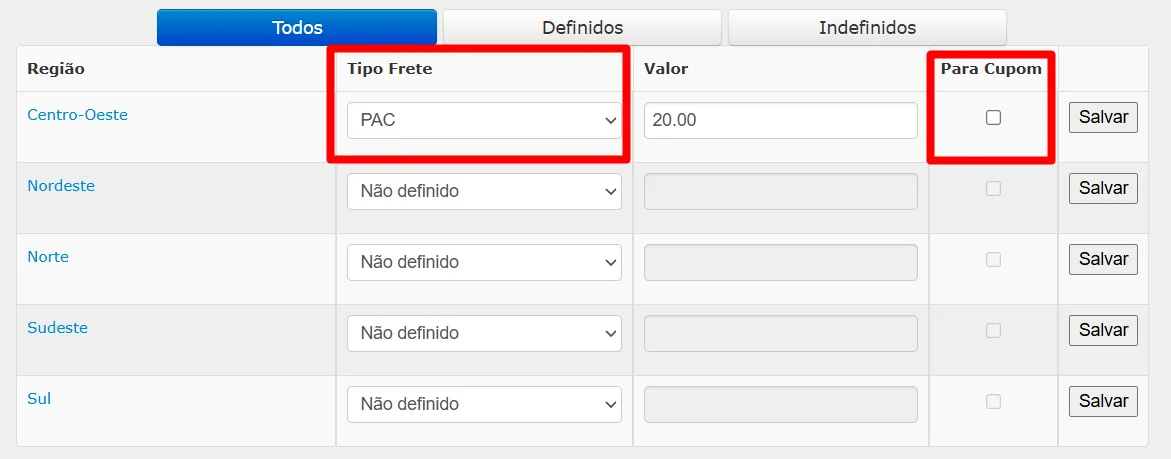Click the Valor field showing 20.00
Image resolution: width=1171 pixels, height=459 pixels.
(780, 120)
